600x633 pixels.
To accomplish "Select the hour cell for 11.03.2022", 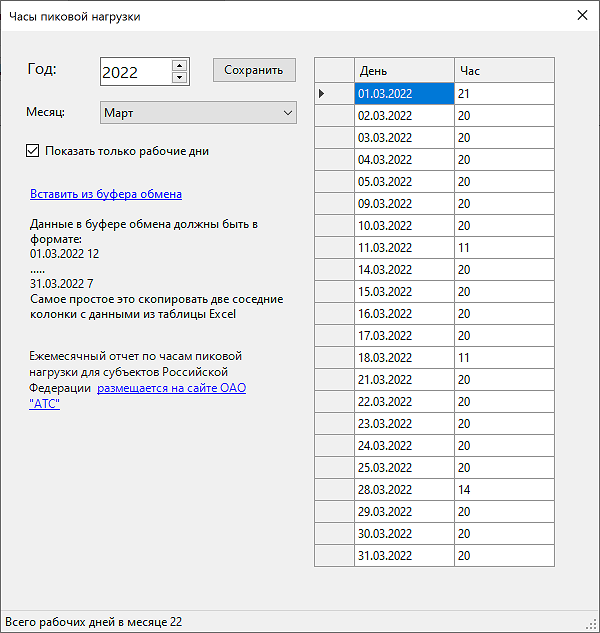I will click(x=504, y=248).
